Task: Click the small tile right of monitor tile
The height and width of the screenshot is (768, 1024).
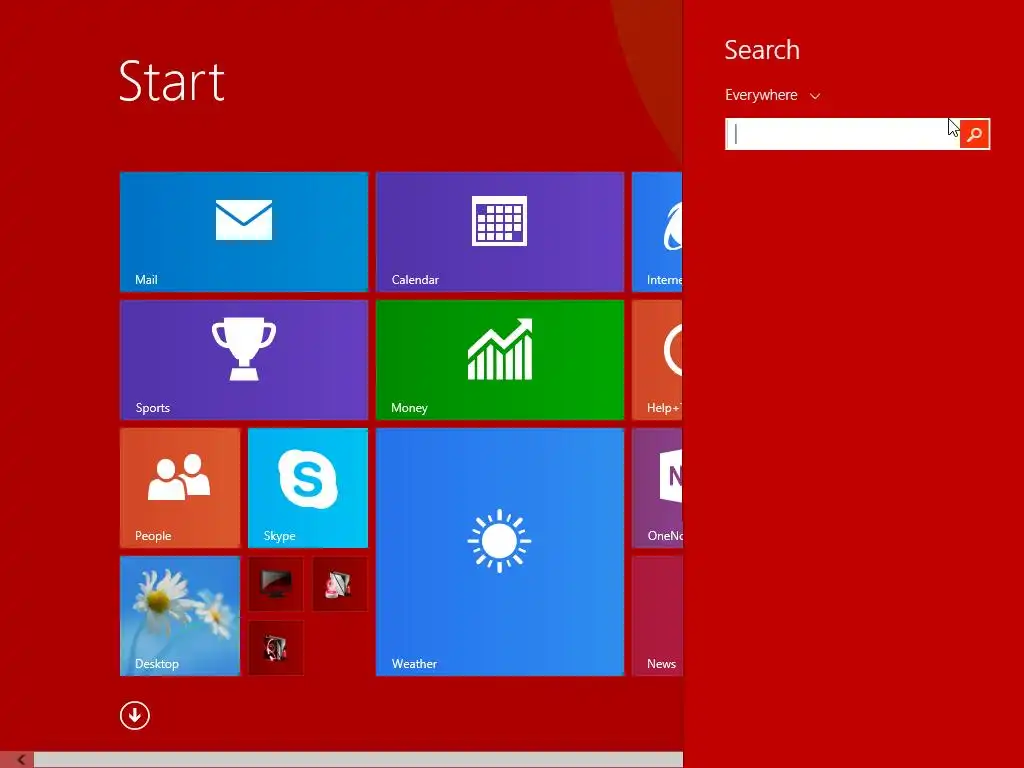Action: (x=340, y=583)
